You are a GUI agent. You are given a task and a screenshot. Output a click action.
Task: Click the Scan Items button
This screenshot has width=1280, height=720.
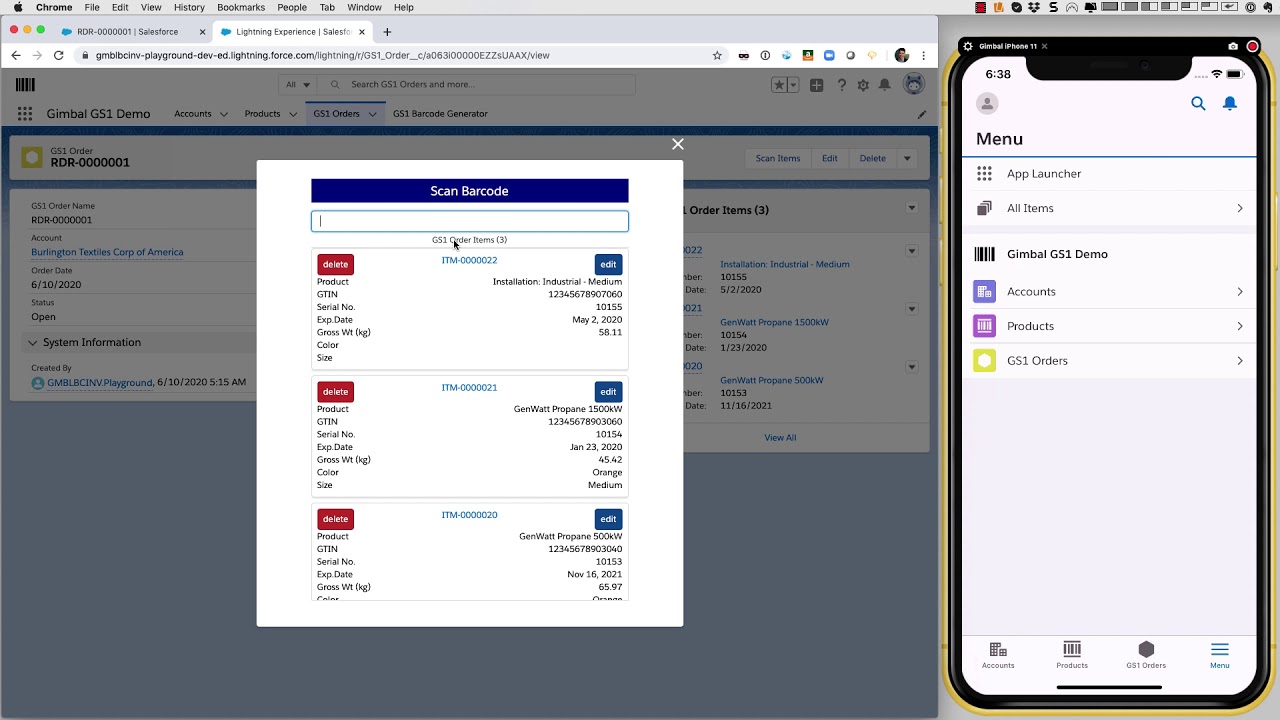778,158
